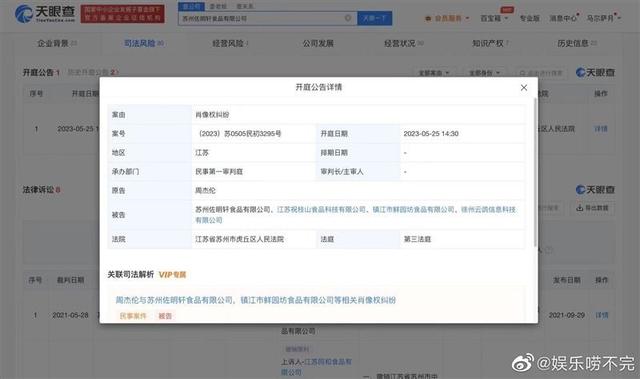This screenshot has width=640, height=379.
Task: Clear the search box with the X icon
Action: 348,18
